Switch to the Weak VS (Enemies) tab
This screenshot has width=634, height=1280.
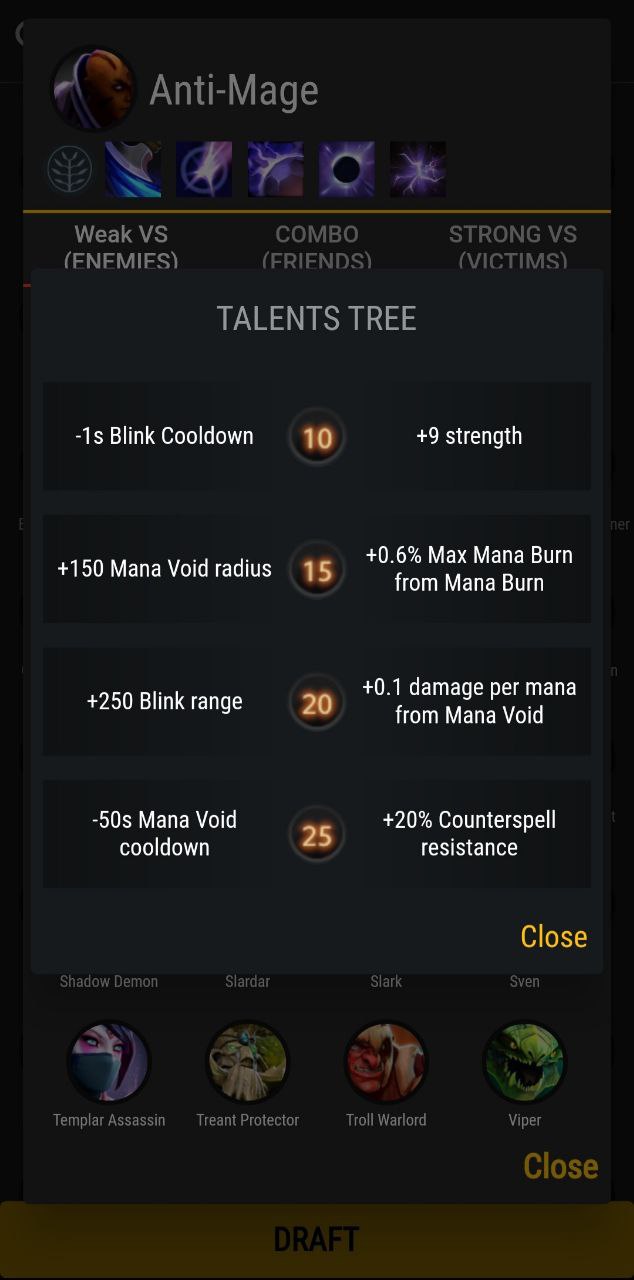click(x=121, y=246)
